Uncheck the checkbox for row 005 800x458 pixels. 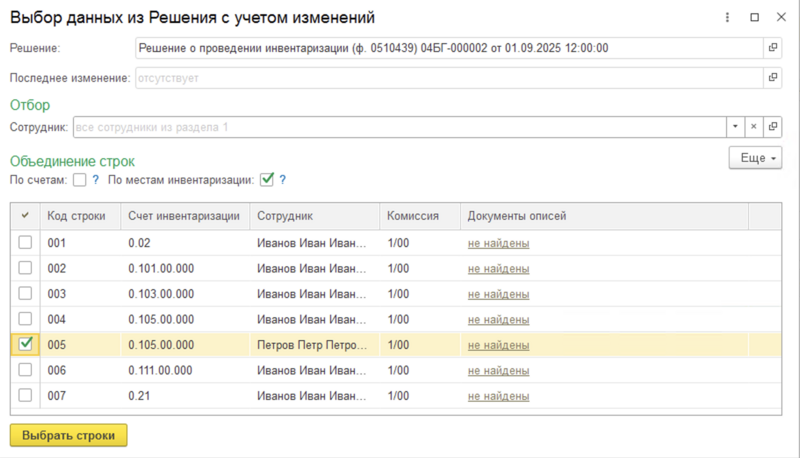pyautogui.click(x=26, y=344)
